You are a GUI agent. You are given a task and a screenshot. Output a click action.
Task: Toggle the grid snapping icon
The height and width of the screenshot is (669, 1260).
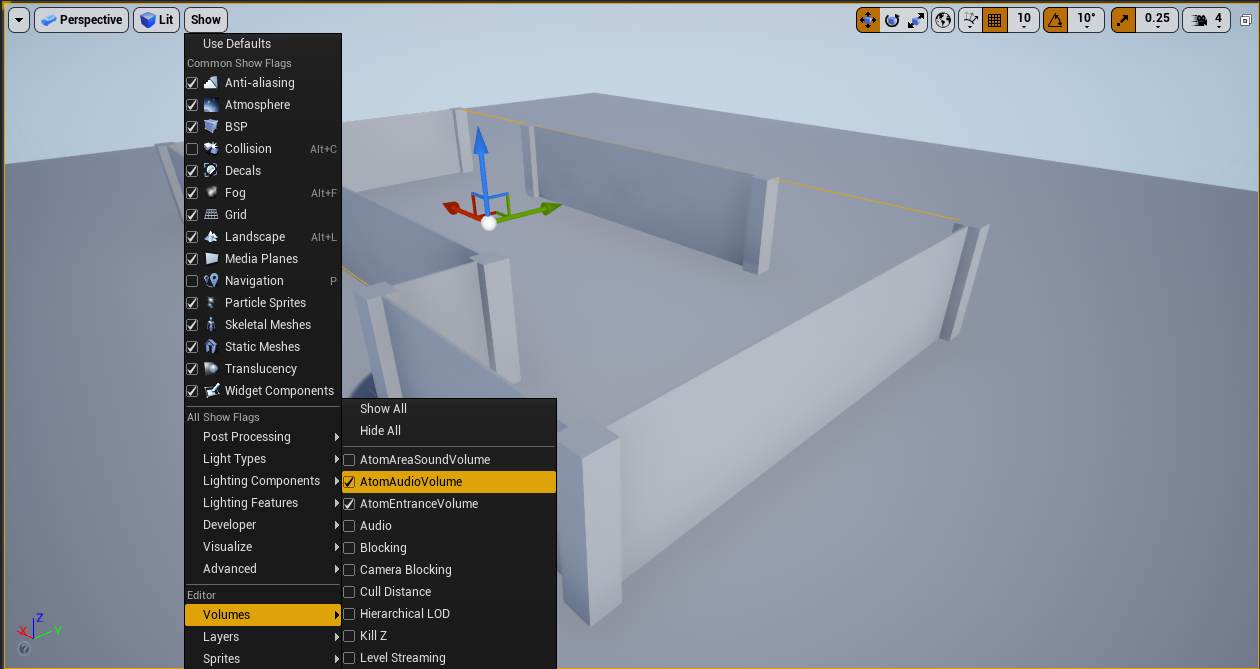coord(995,19)
